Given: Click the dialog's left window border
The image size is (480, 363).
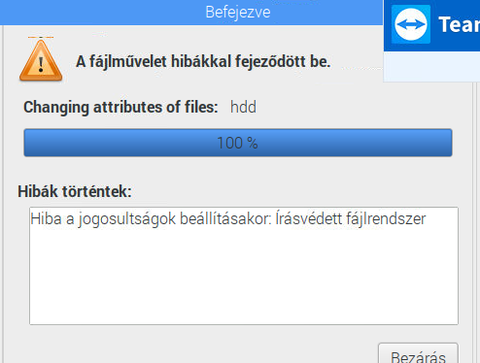Looking at the screenshot, I should click(x=3, y=193).
